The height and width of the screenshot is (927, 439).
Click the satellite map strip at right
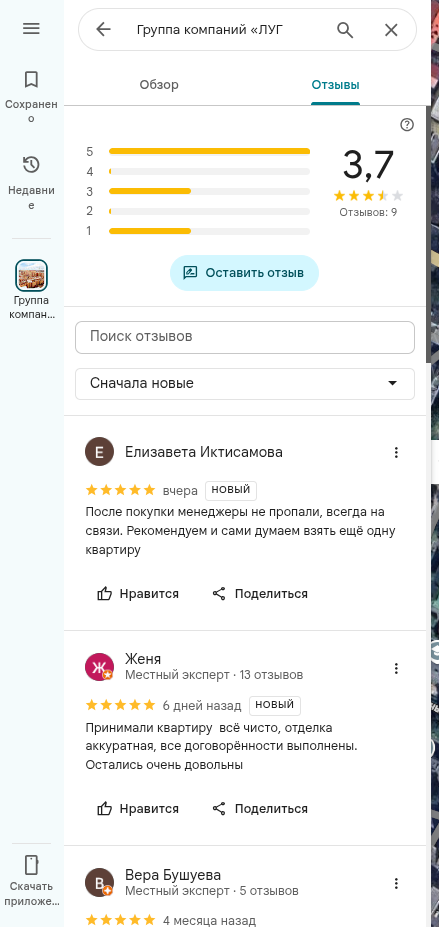(x=435, y=464)
